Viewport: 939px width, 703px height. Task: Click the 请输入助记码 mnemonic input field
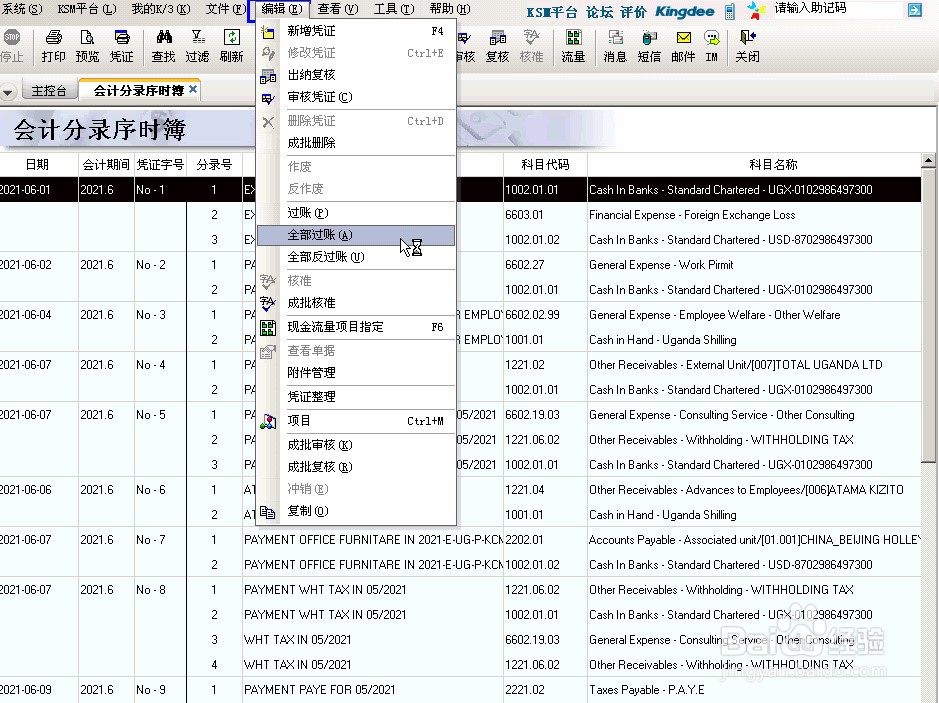tap(837, 9)
